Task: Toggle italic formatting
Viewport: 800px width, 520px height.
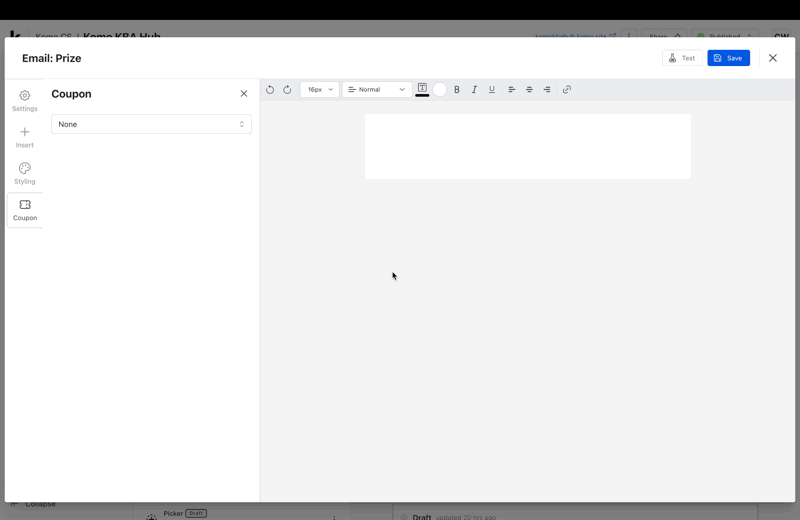Action: click(474, 90)
